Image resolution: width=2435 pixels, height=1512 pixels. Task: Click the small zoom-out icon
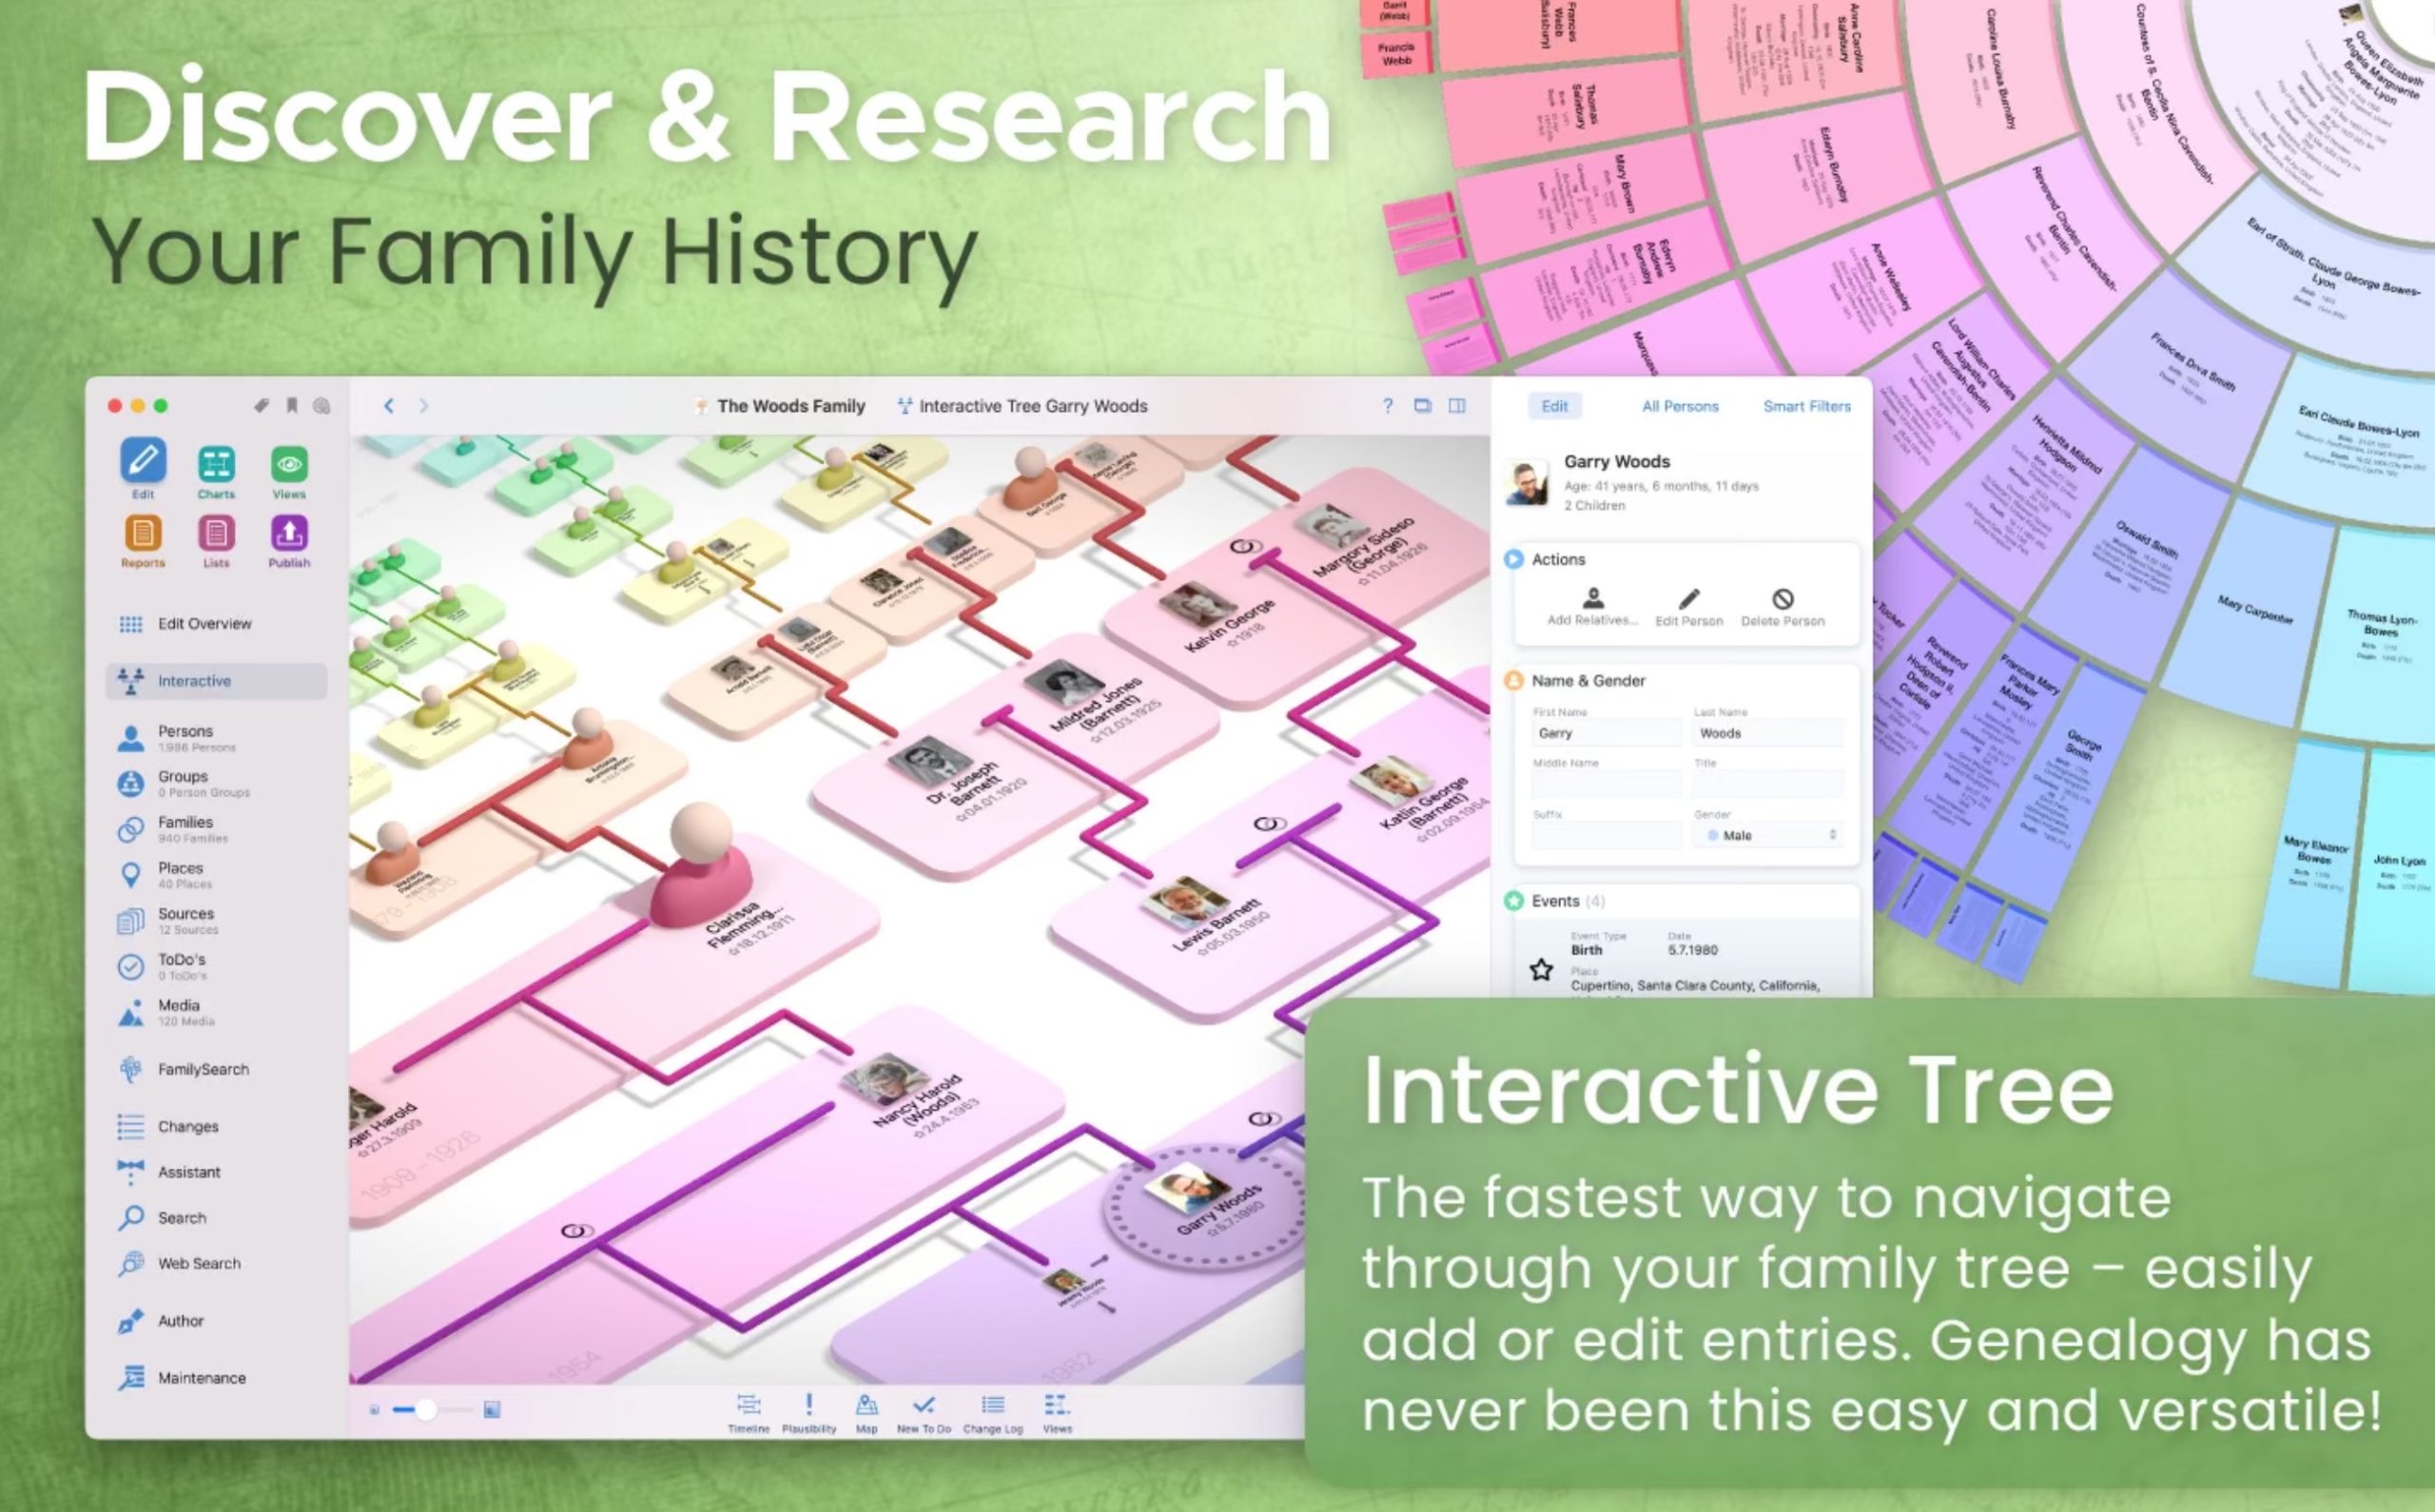[x=374, y=1410]
